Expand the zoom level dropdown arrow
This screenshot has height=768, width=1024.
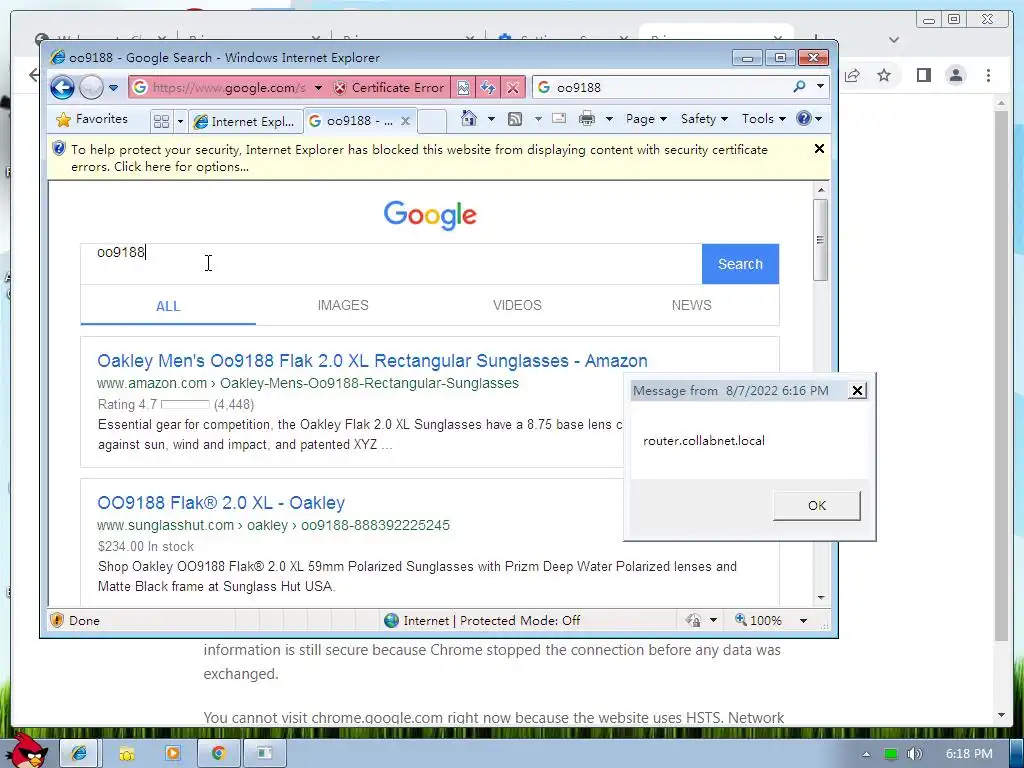[803, 620]
